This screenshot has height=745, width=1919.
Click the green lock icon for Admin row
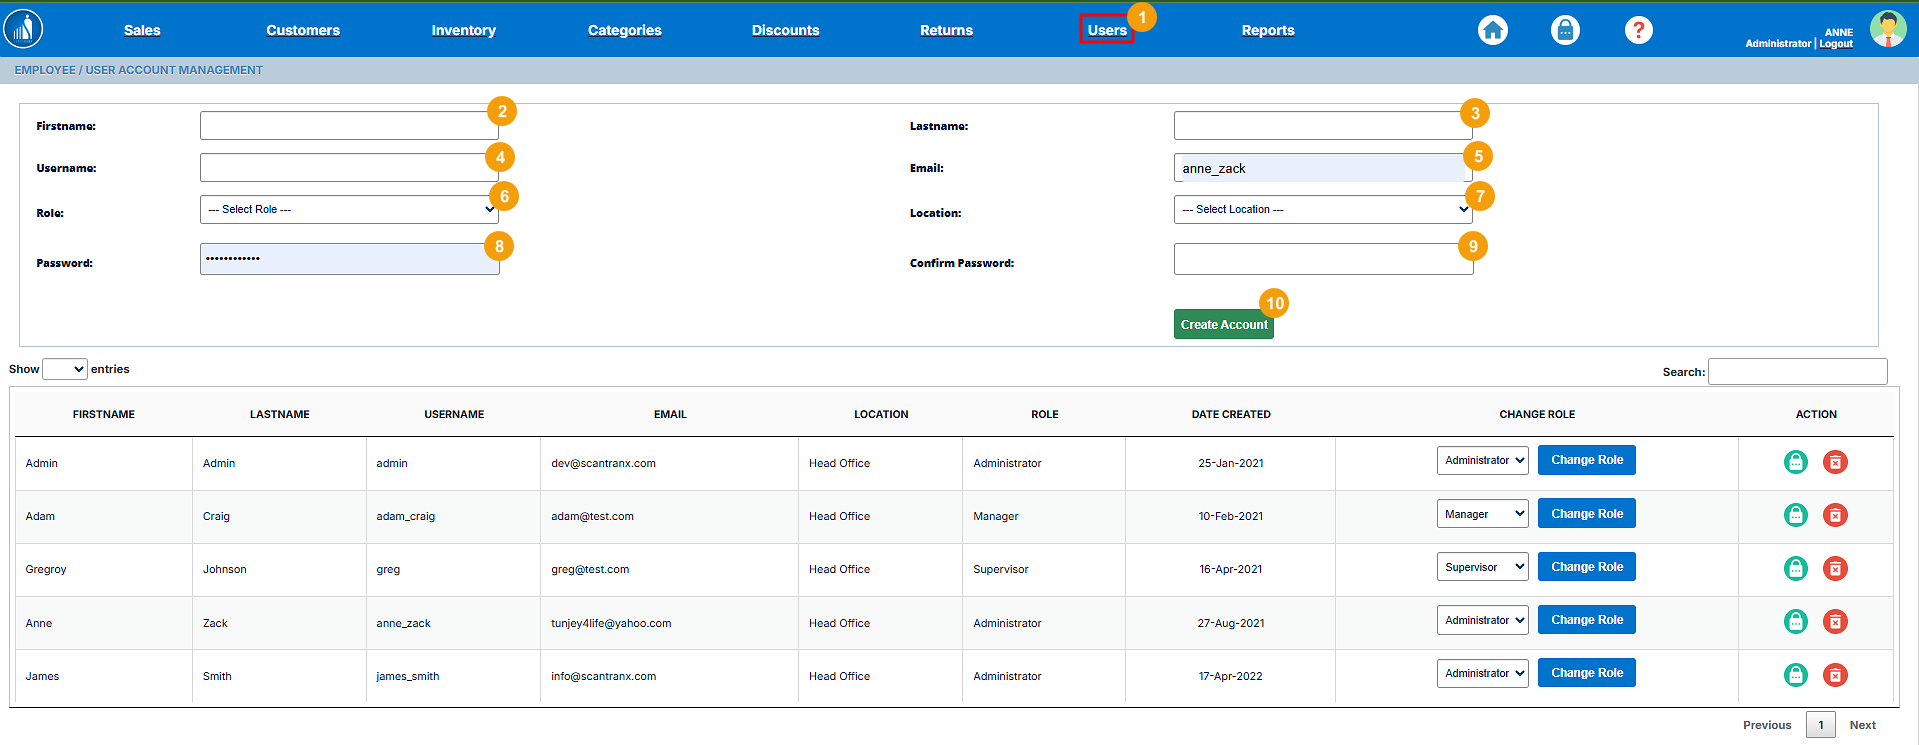click(1795, 462)
